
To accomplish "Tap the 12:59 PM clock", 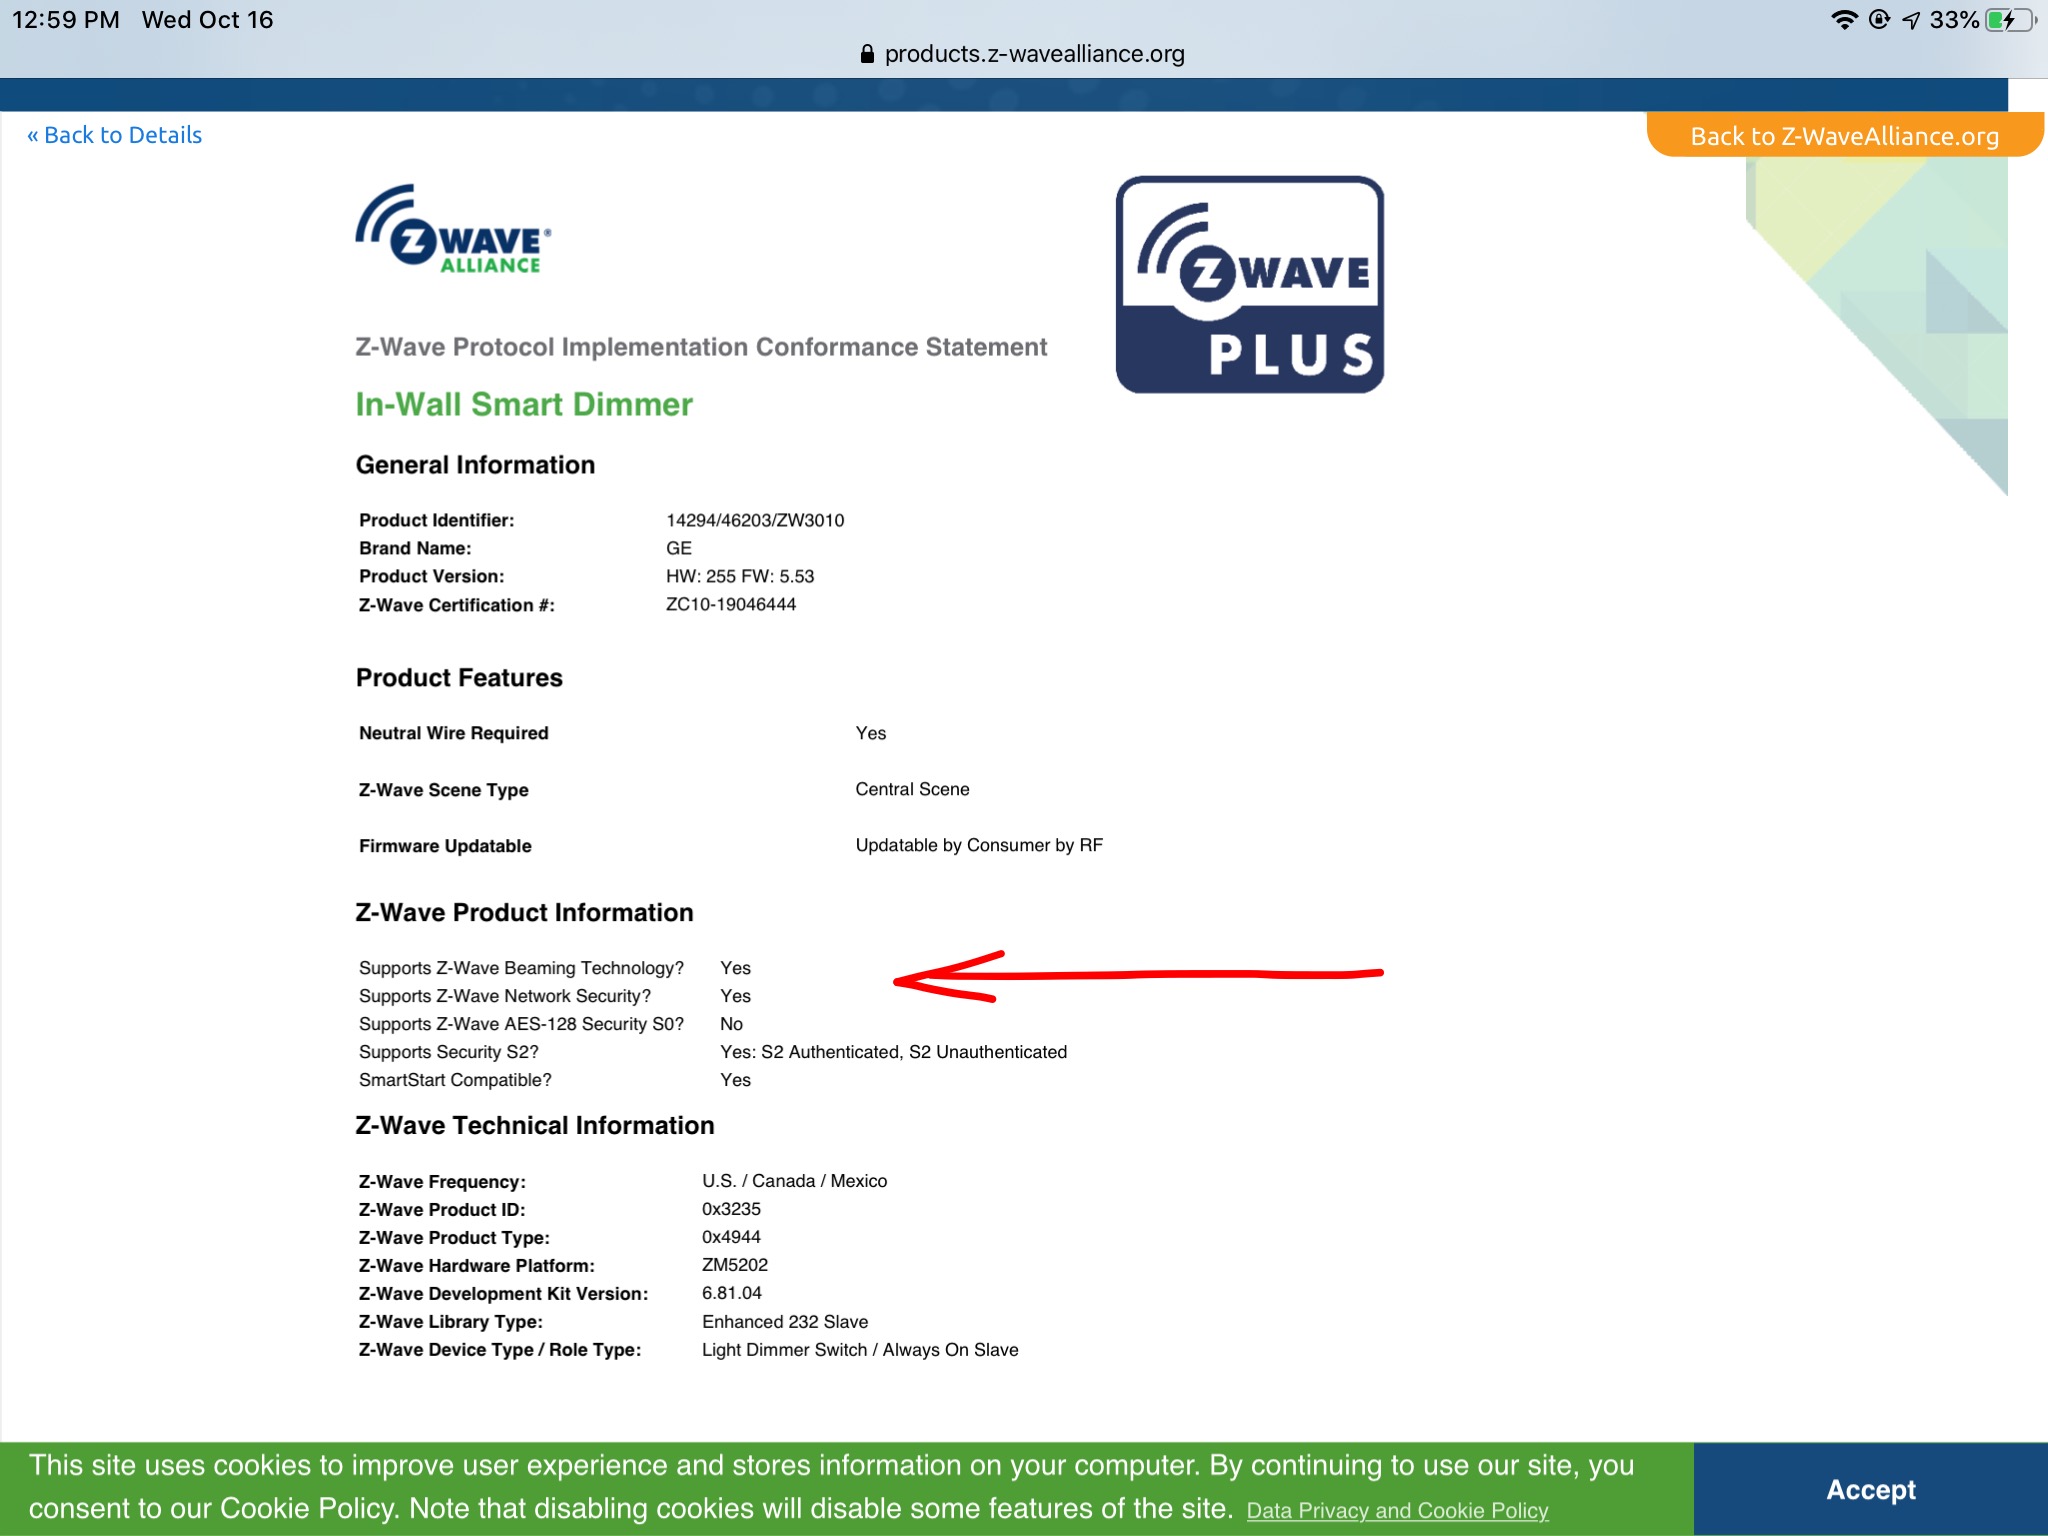I will coord(66,20).
